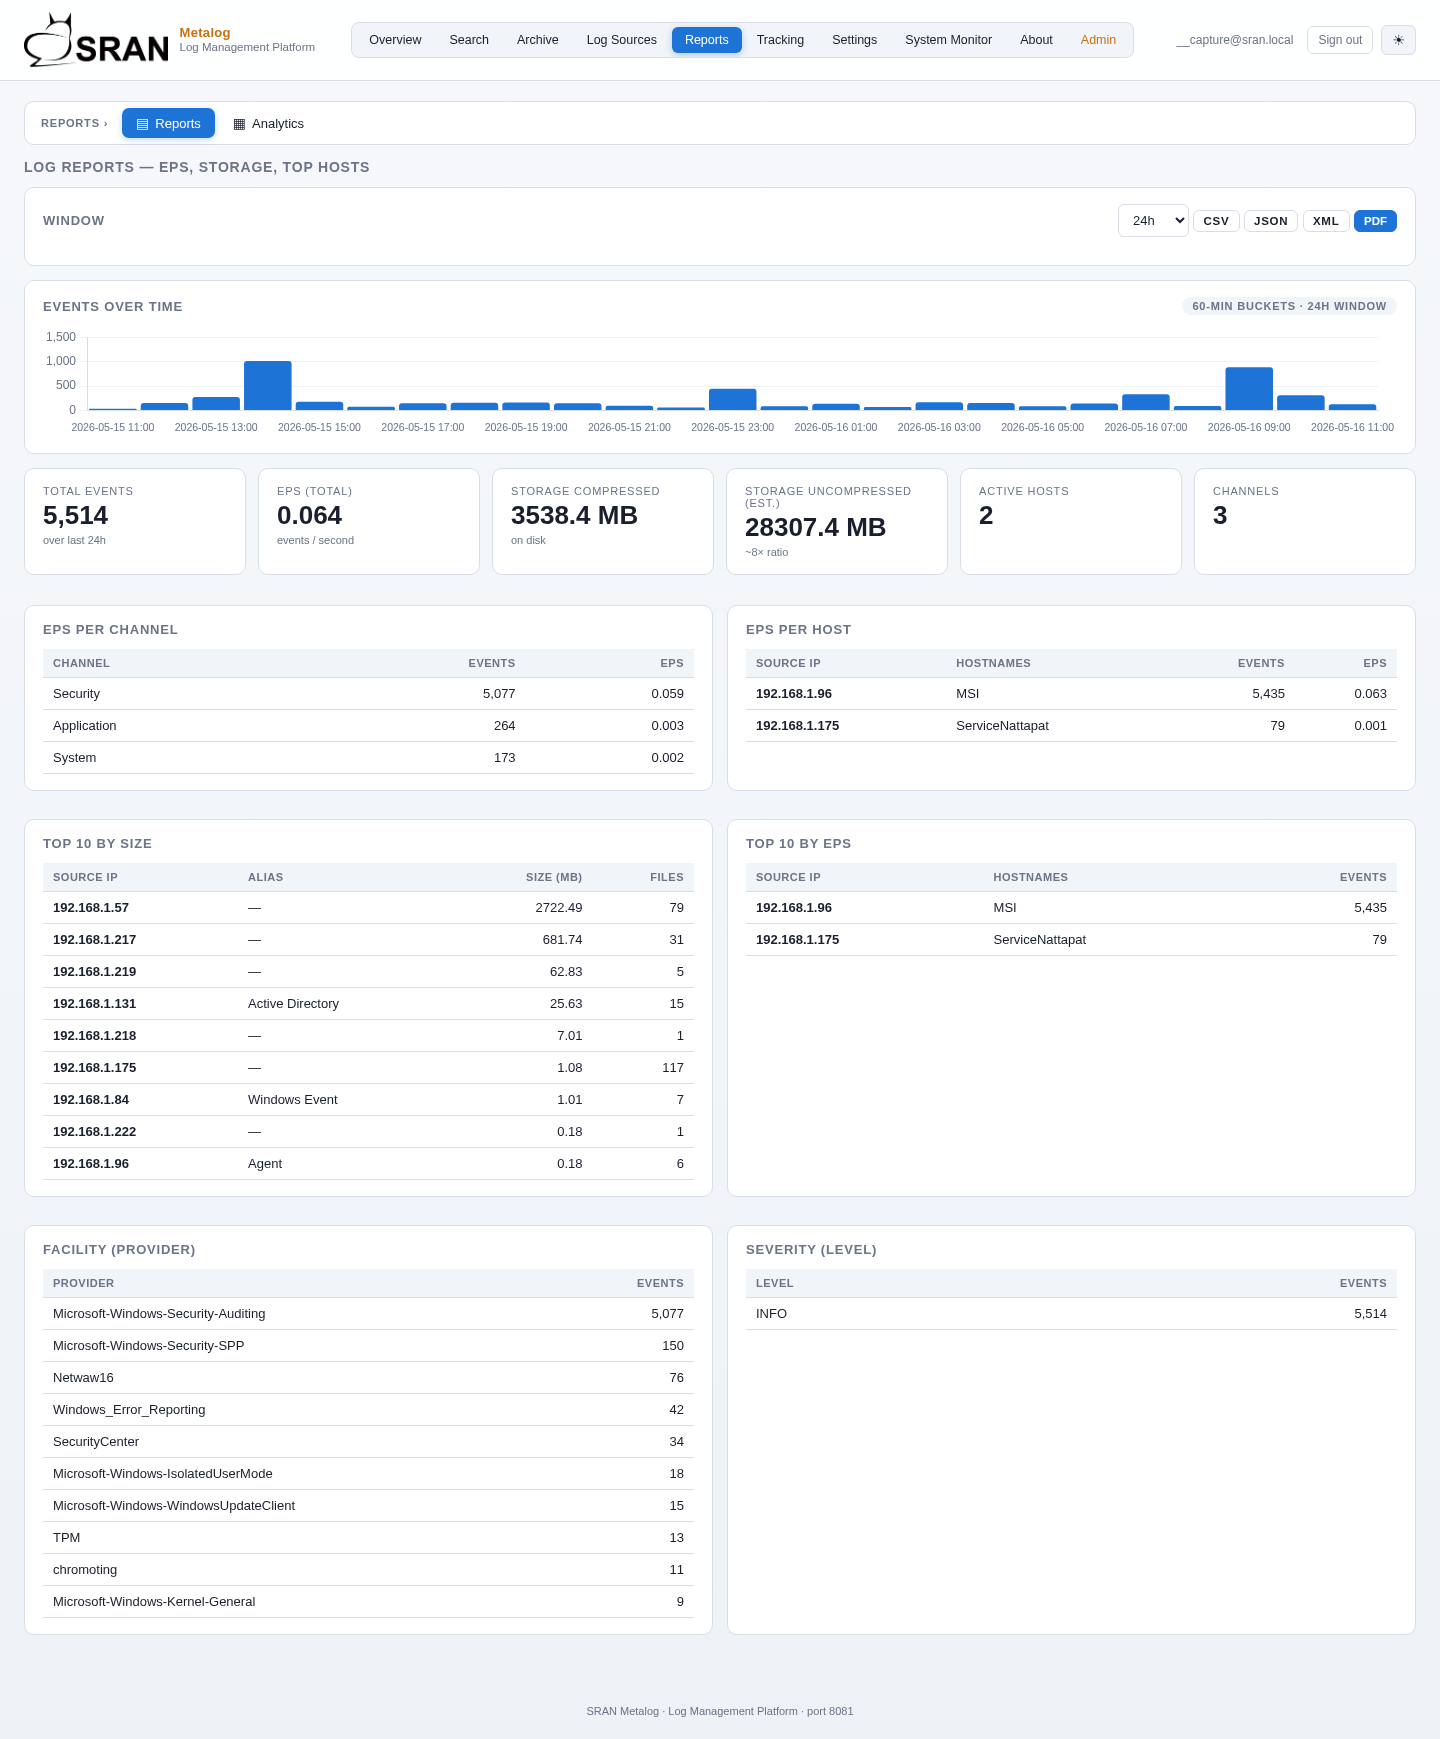The image size is (1440, 1739).
Task: Open the Overview nav tab
Action: (395, 40)
